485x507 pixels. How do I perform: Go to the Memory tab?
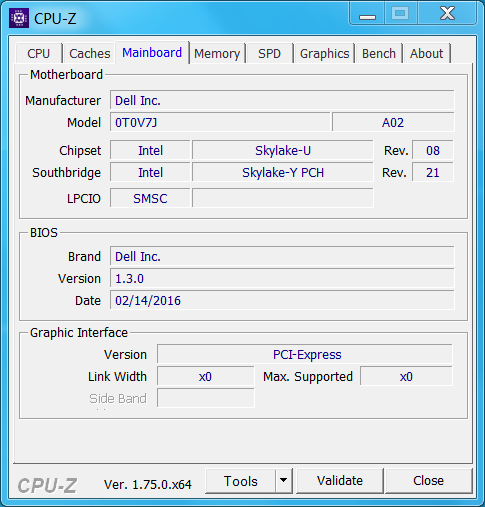pyautogui.click(x=217, y=54)
